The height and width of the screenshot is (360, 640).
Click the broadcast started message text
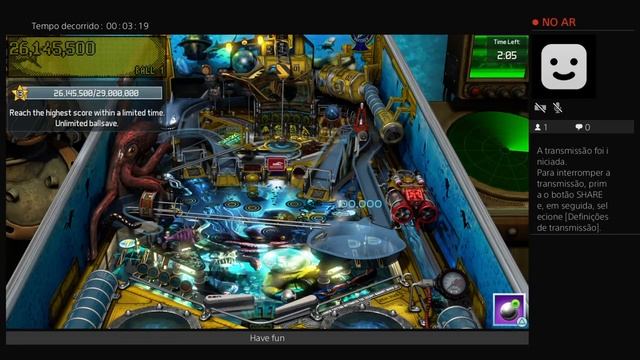(x=573, y=189)
